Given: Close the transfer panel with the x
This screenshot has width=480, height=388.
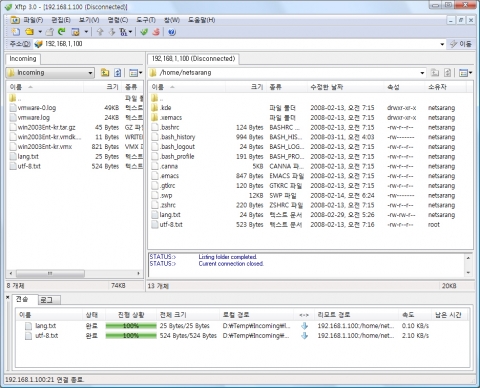Looking at the screenshot, I should [x=7, y=297].
